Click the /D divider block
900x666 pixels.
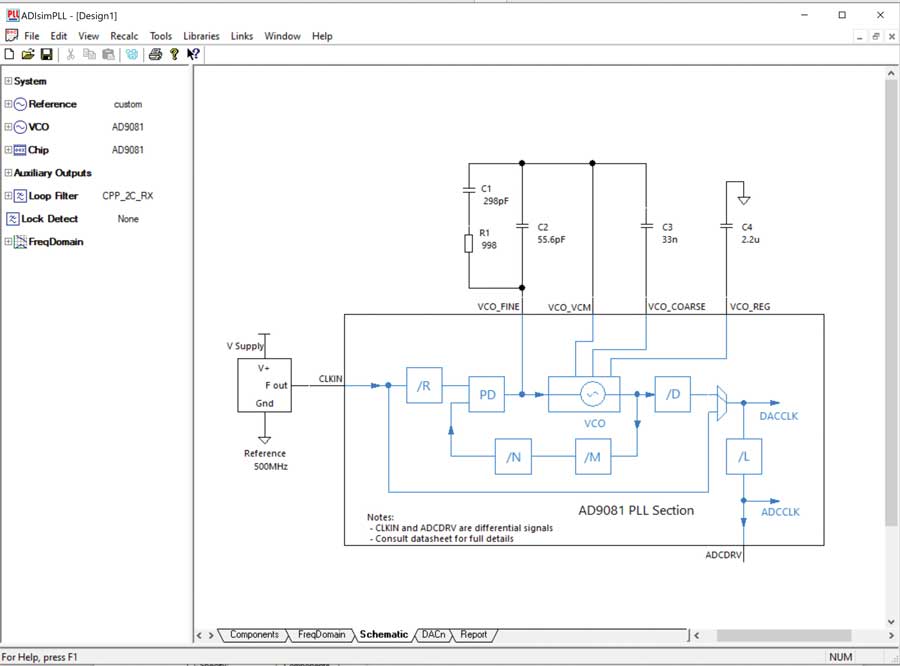point(673,394)
